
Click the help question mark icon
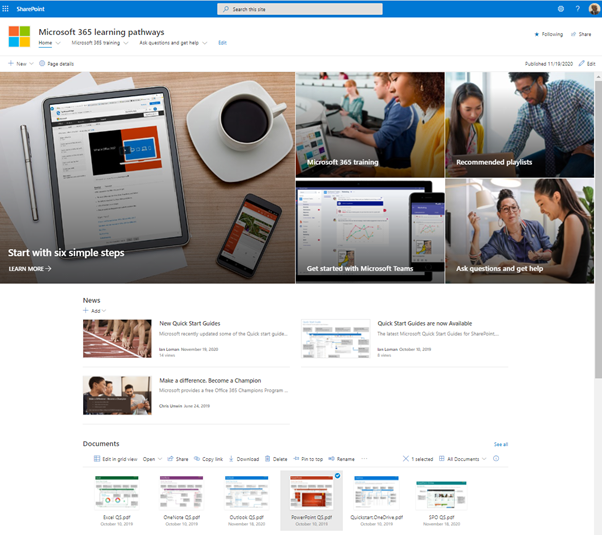tap(577, 8)
